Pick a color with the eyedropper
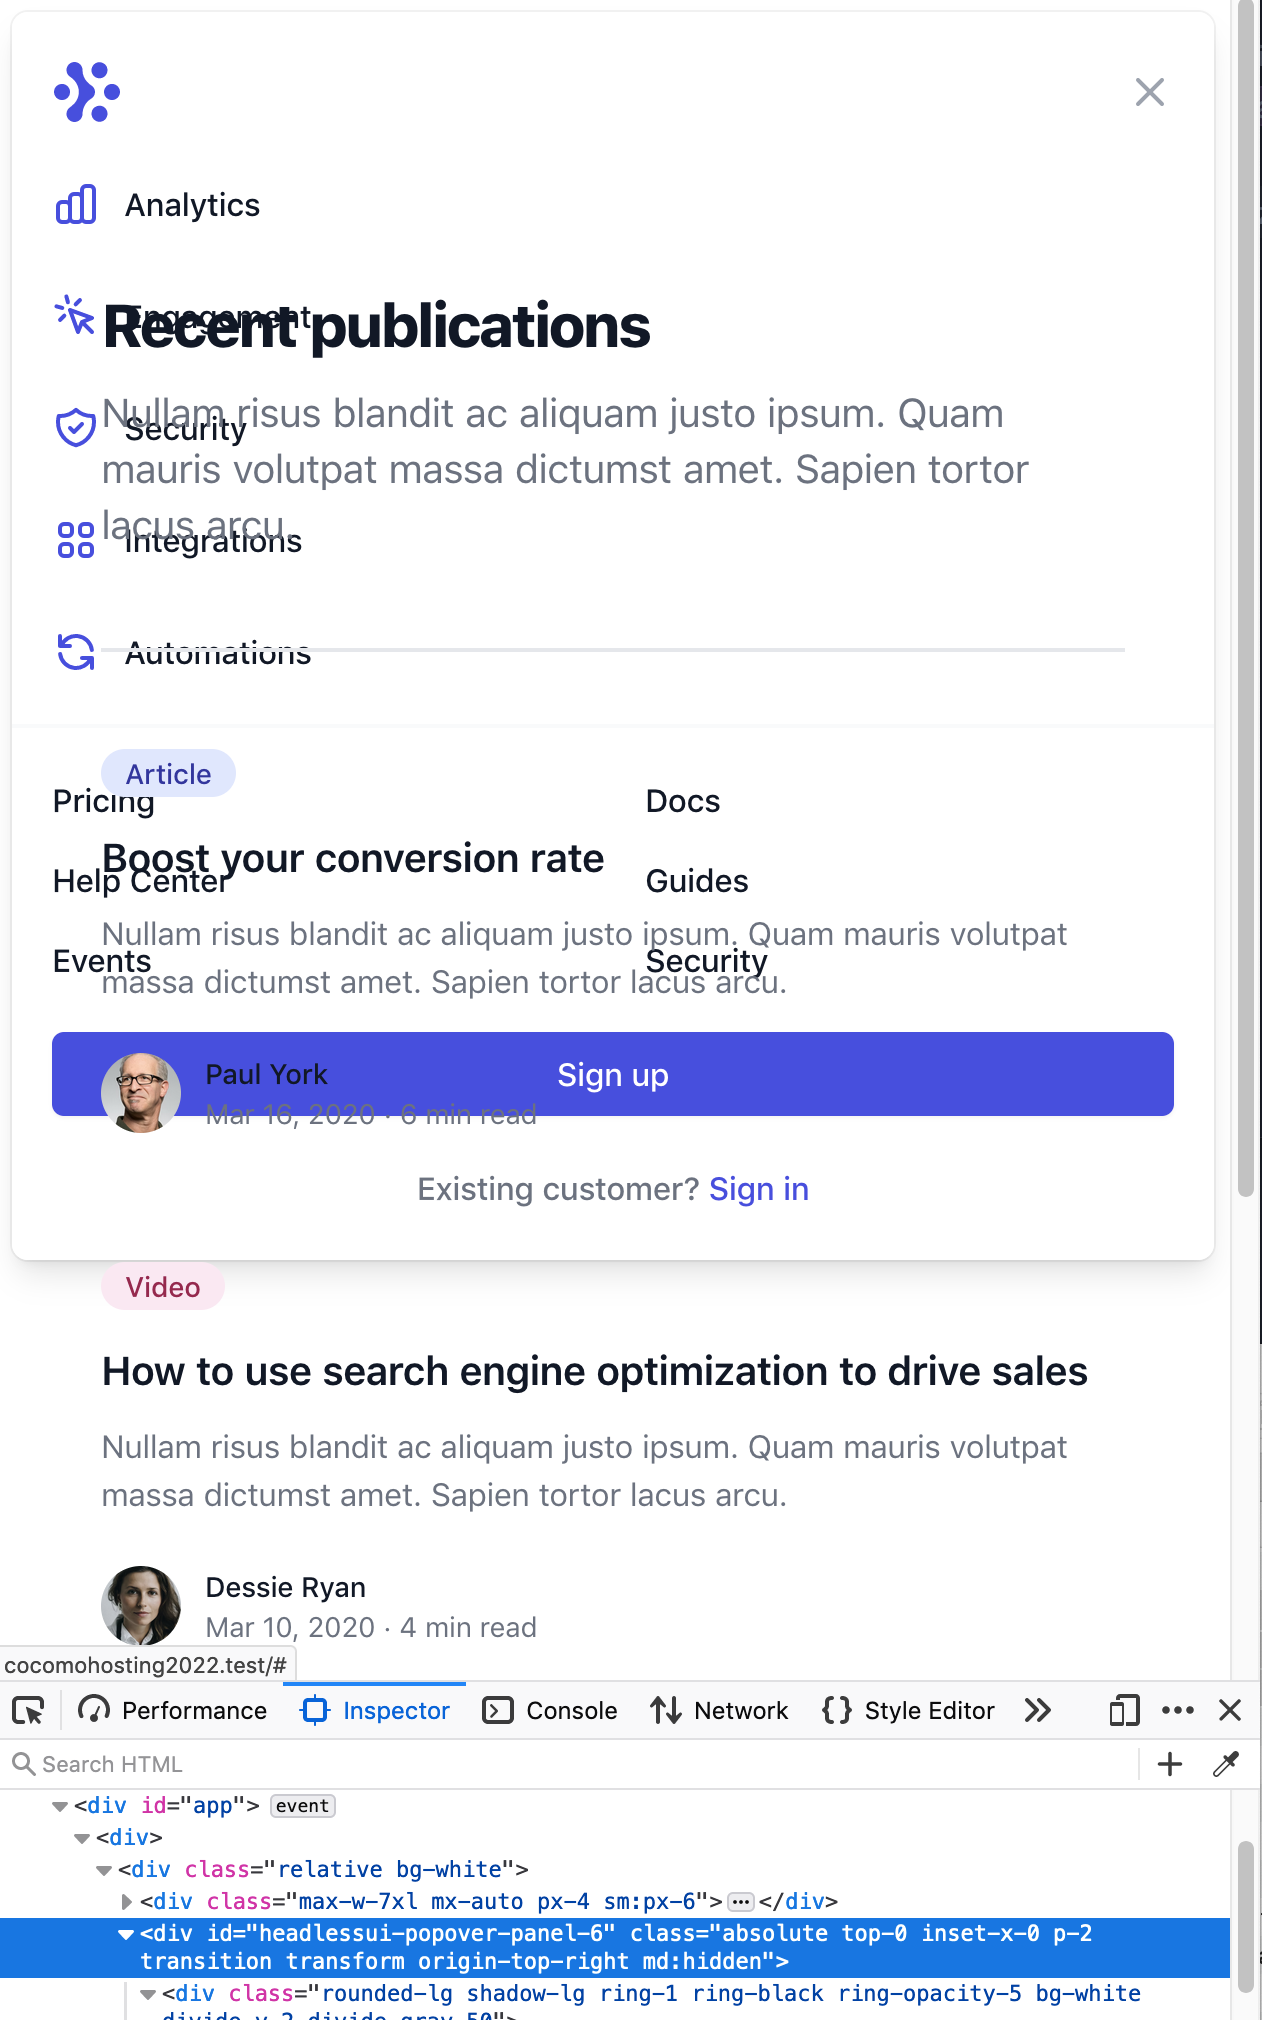Image resolution: width=1262 pixels, height=2020 pixels. (1226, 1764)
